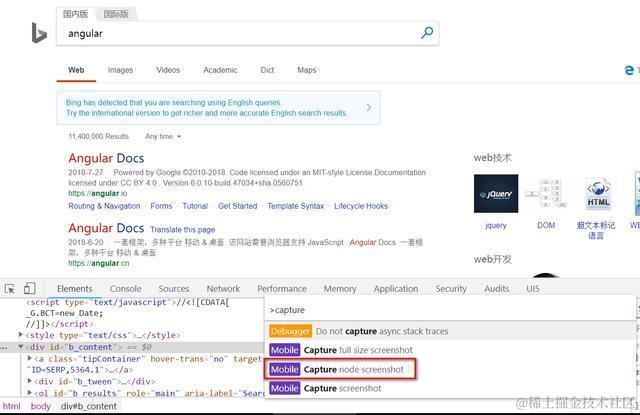Open the Tutorial sublink

click(x=195, y=206)
